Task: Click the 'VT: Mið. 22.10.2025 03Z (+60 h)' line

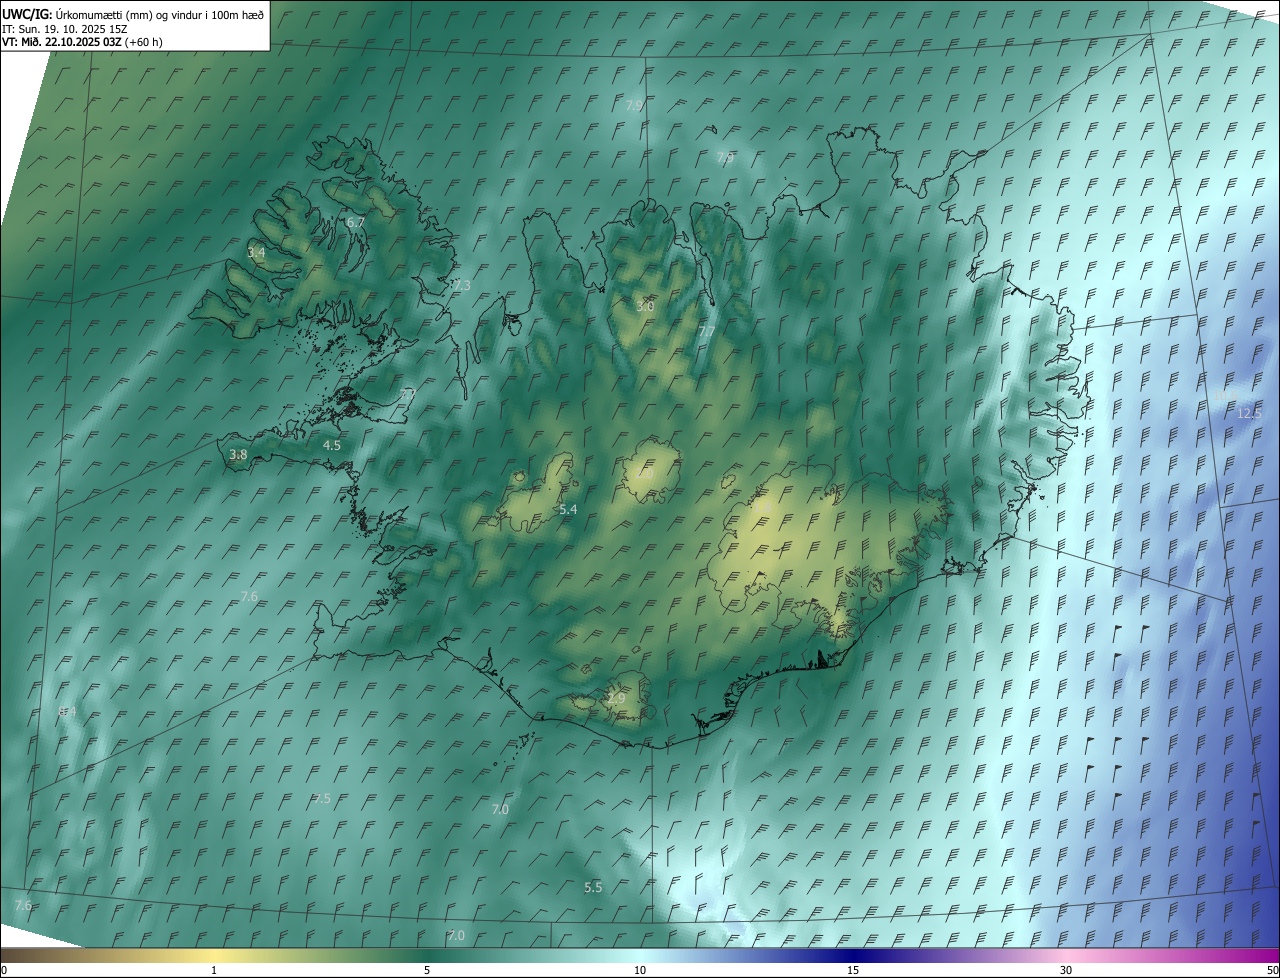Action: click(x=82, y=42)
